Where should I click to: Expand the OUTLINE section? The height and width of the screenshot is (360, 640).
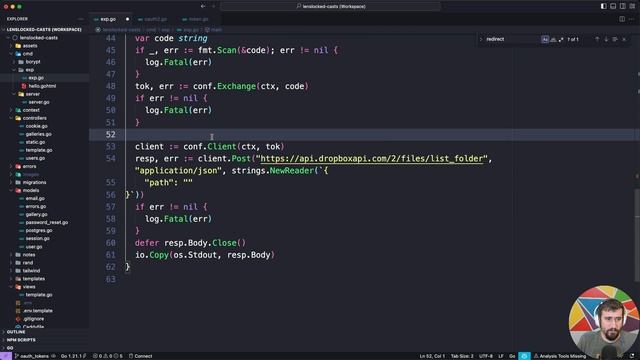pos(44,332)
